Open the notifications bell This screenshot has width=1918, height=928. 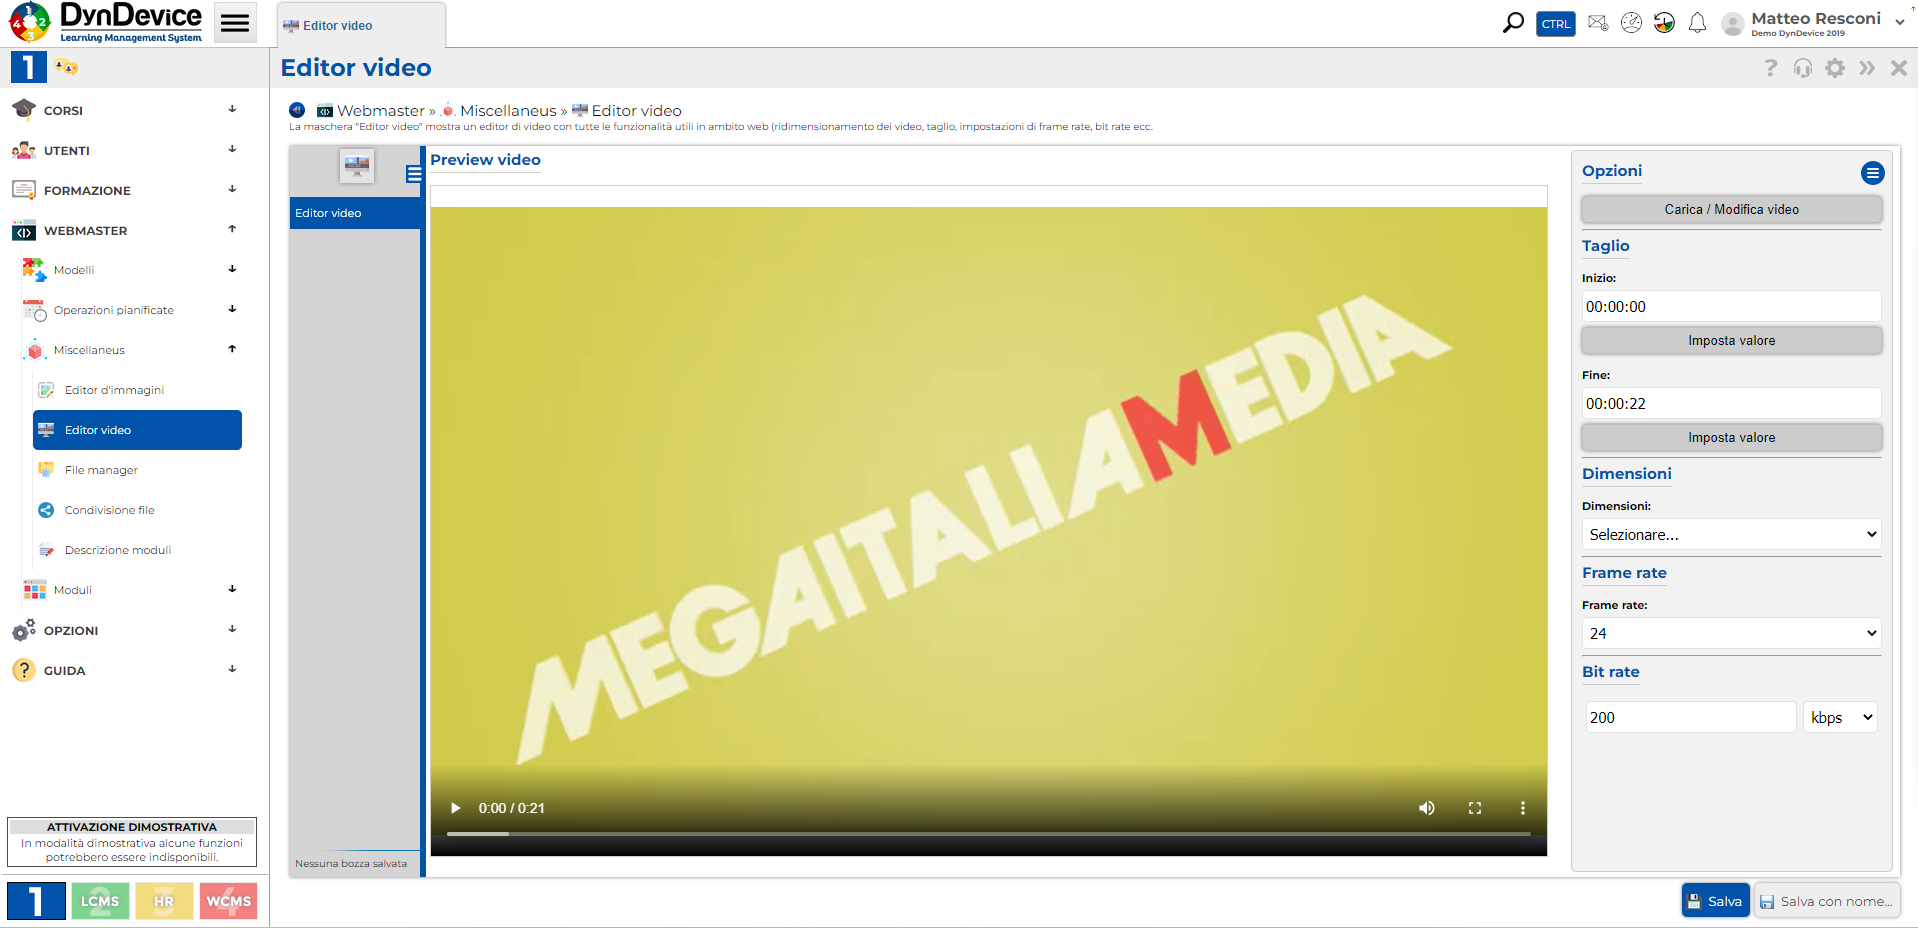1697,23
